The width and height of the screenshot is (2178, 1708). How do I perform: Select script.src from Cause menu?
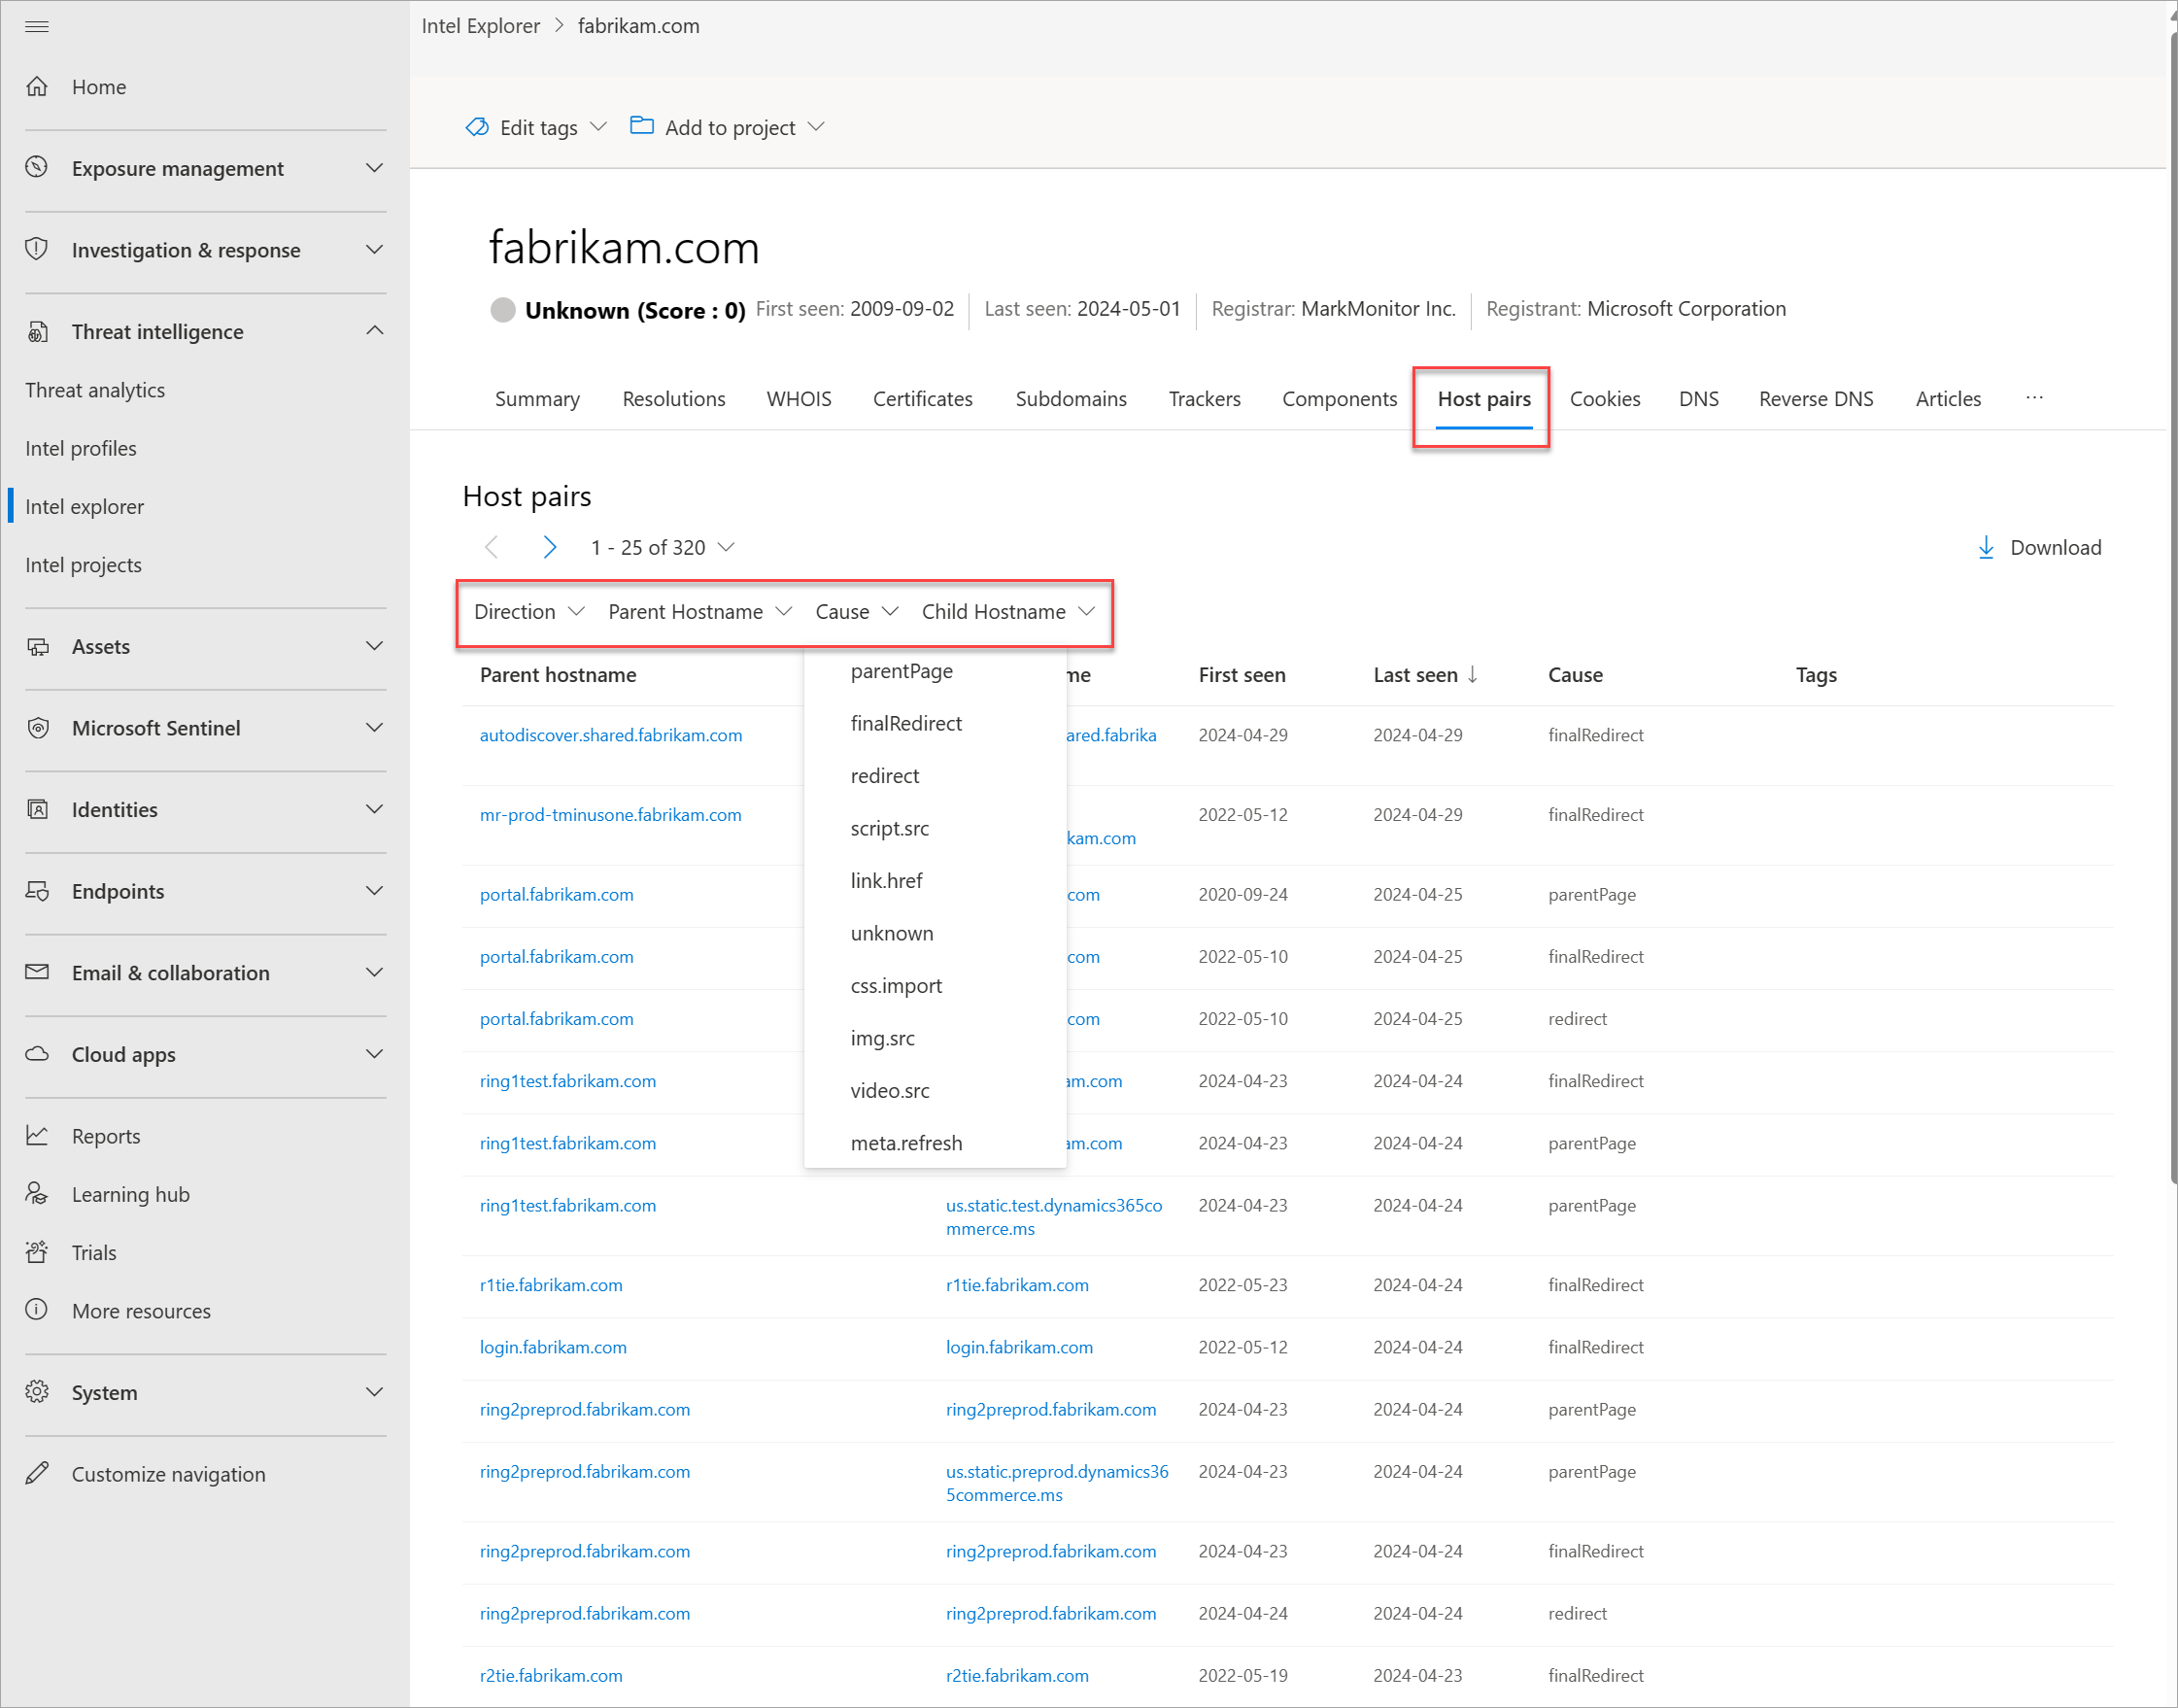(889, 828)
